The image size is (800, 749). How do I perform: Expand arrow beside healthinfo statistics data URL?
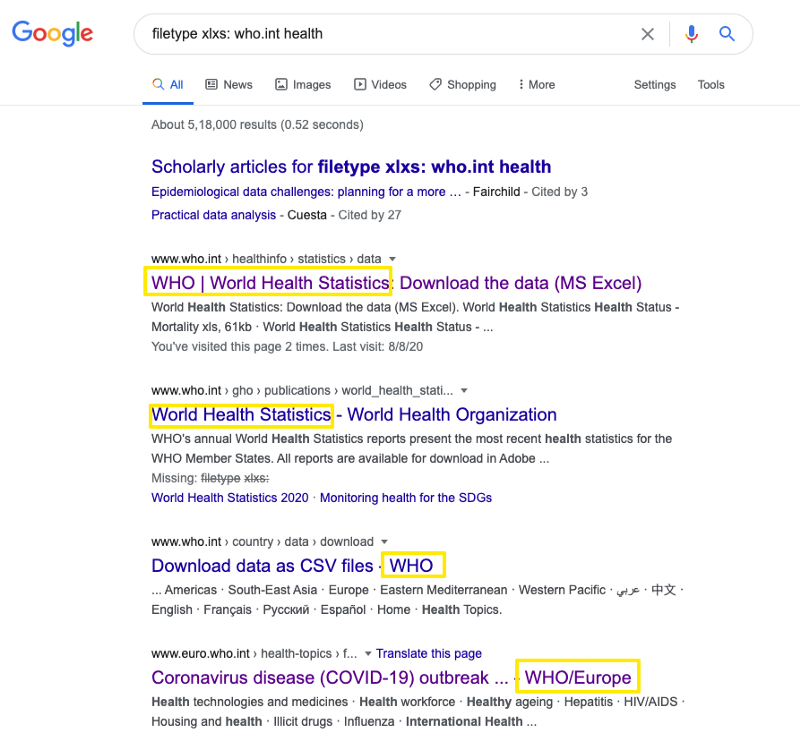[x=393, y=259]
